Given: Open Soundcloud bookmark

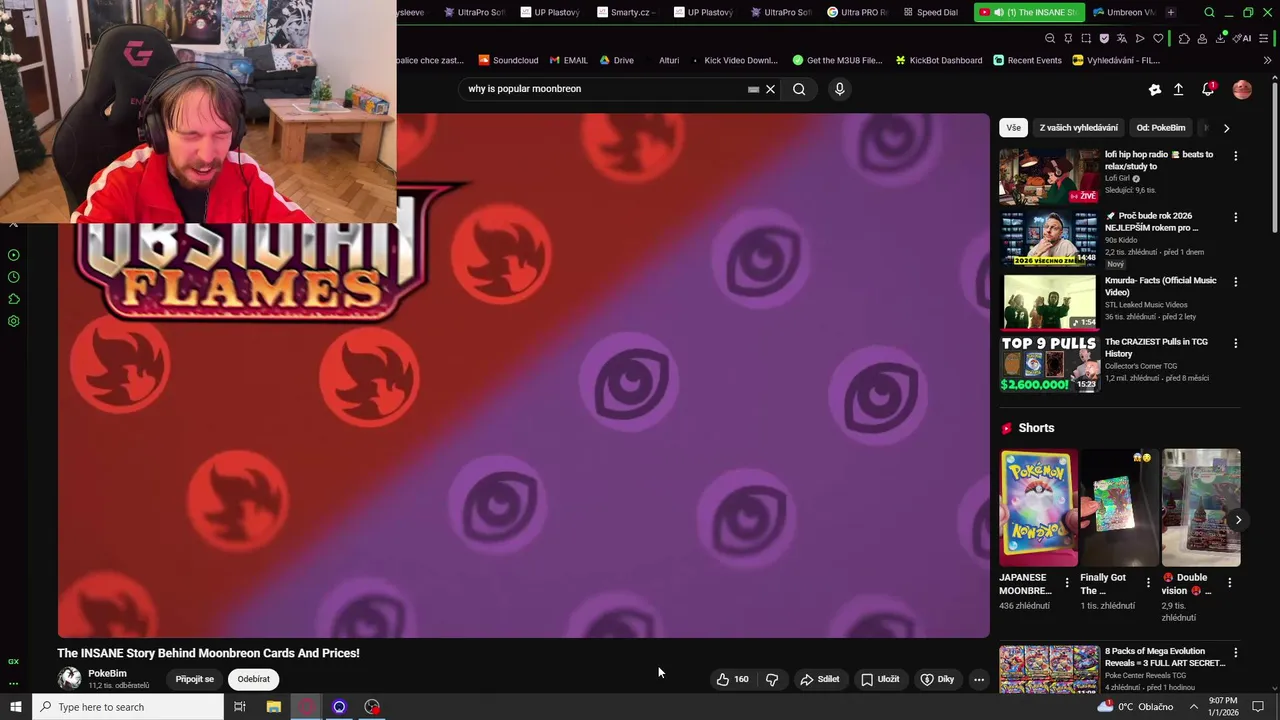Looking at the screenshot, I should click(508, 60).
